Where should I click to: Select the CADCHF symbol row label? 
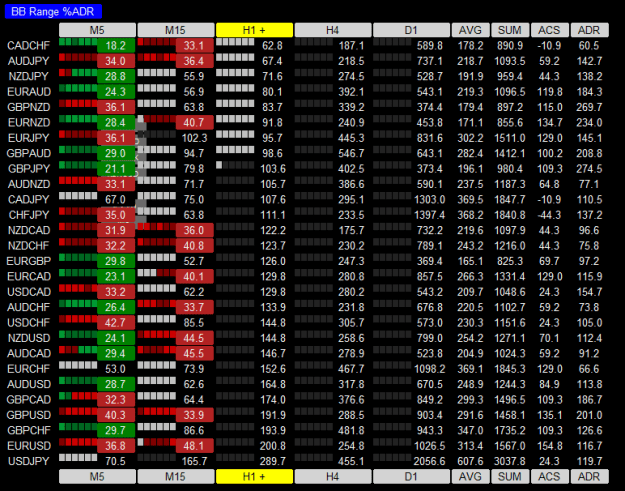click(x=29, y=46)
